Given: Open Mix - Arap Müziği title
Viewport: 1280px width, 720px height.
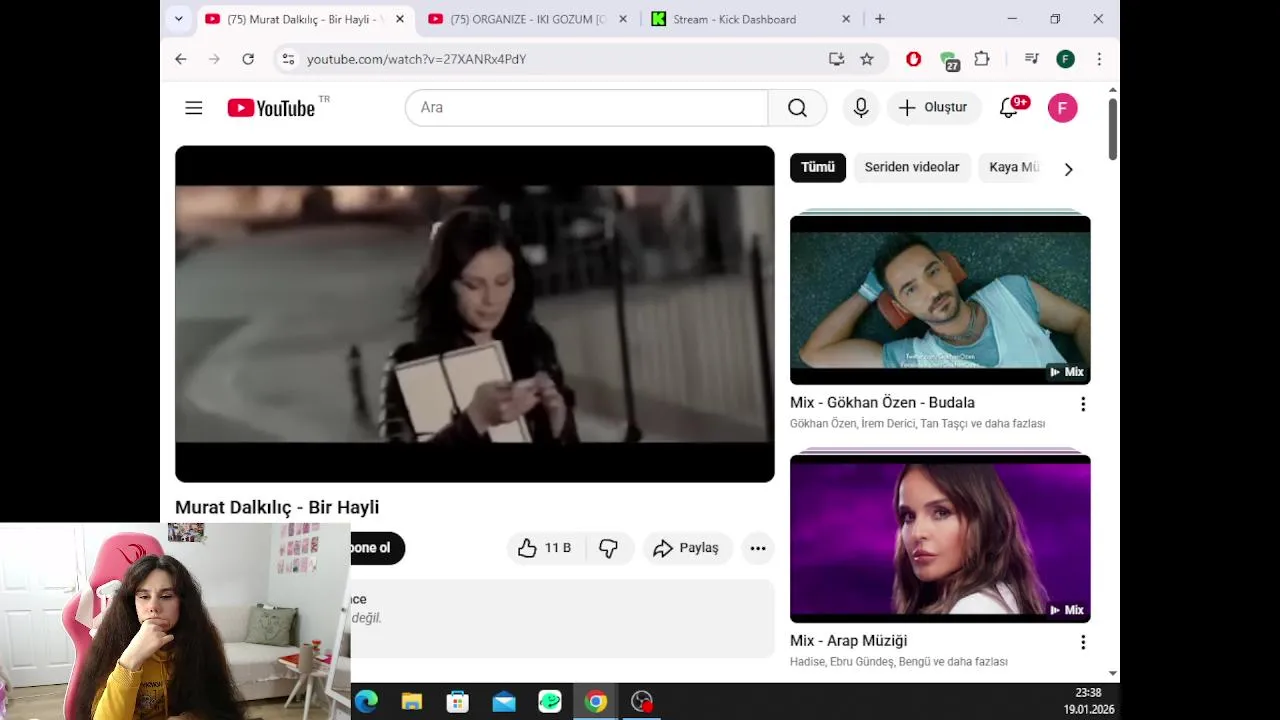Looking at the screenshot, I should point(848,640).
